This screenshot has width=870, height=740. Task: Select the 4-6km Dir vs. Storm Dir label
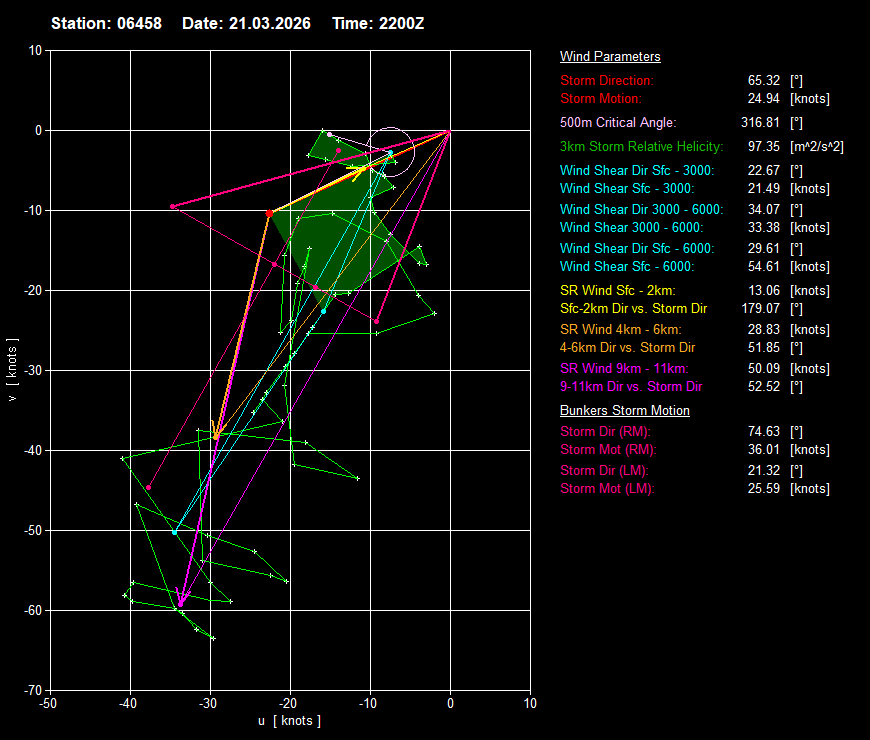[628, 348]
